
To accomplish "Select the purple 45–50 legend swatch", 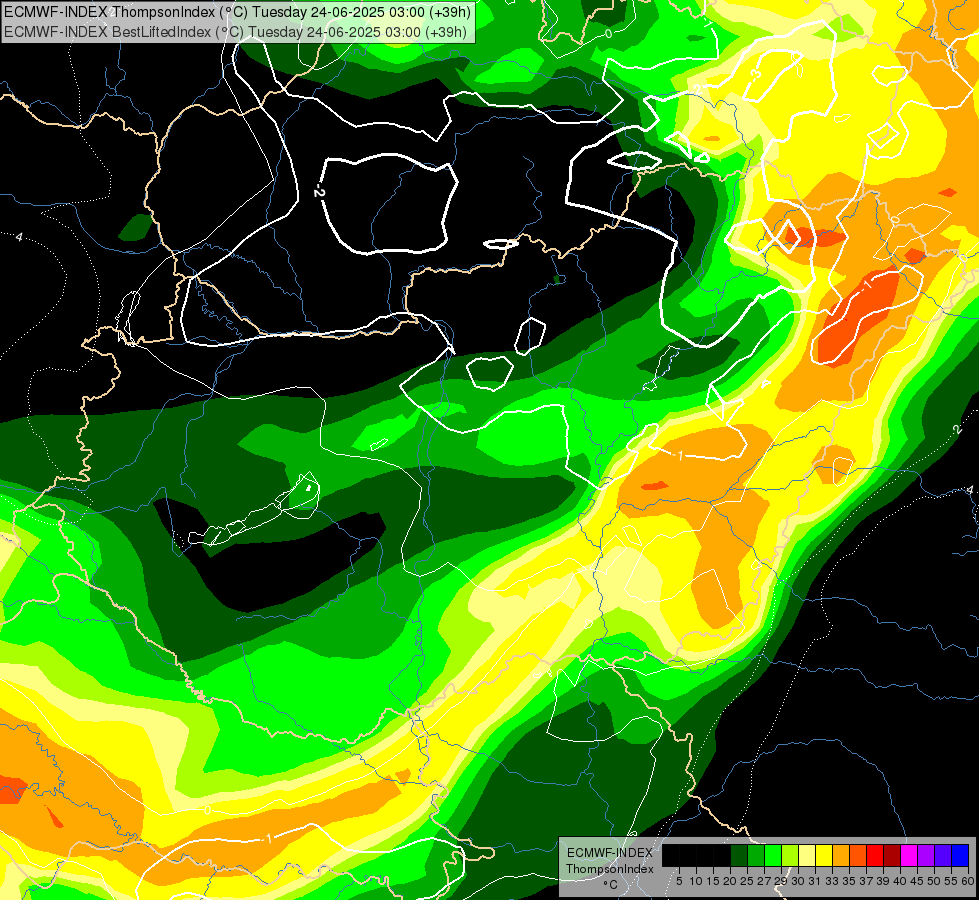I will pos(927,855).
